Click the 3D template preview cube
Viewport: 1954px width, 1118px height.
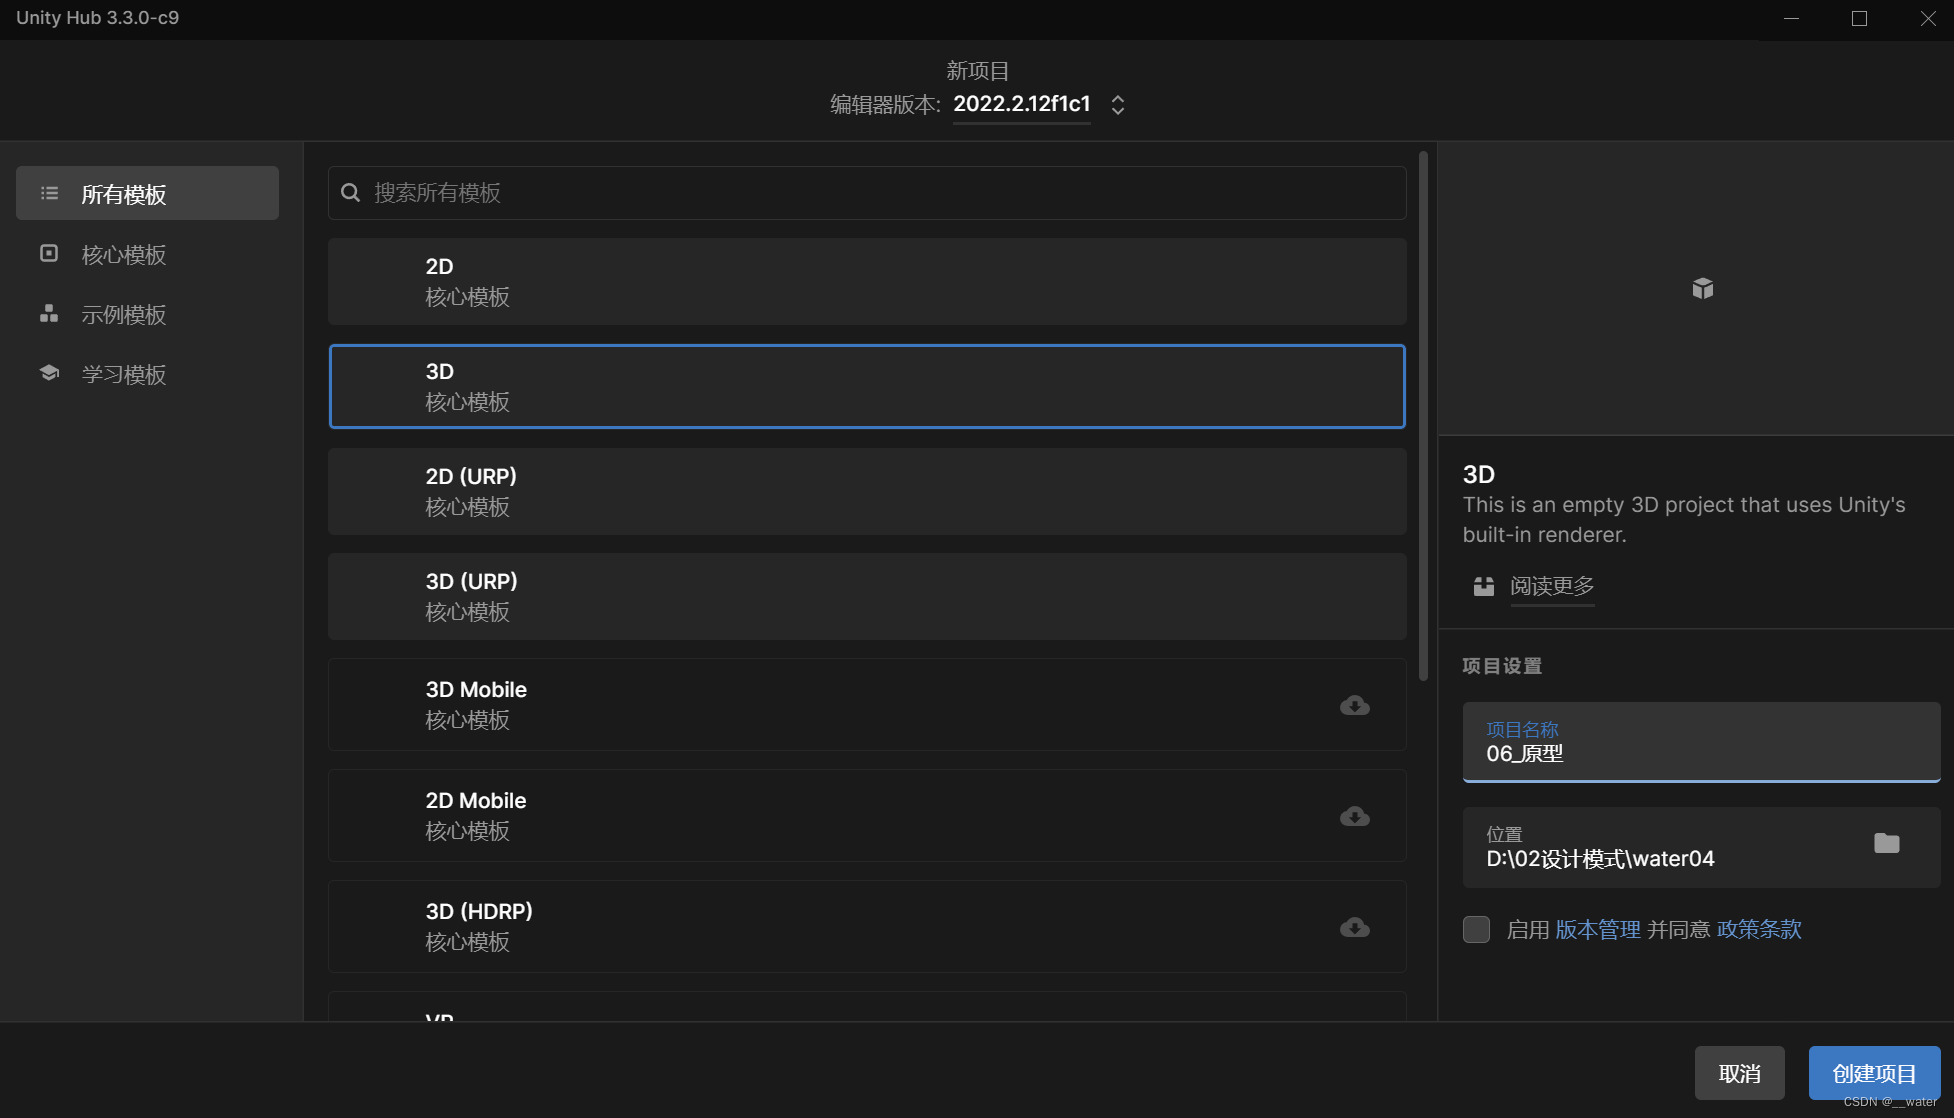point(1703,289)
